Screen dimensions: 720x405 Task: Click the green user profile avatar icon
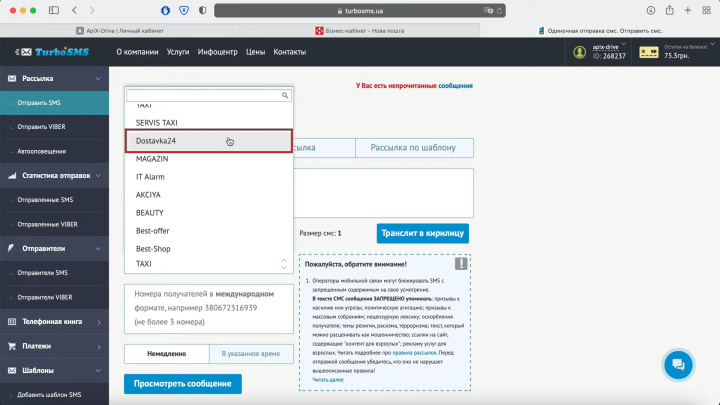point(579,52)
